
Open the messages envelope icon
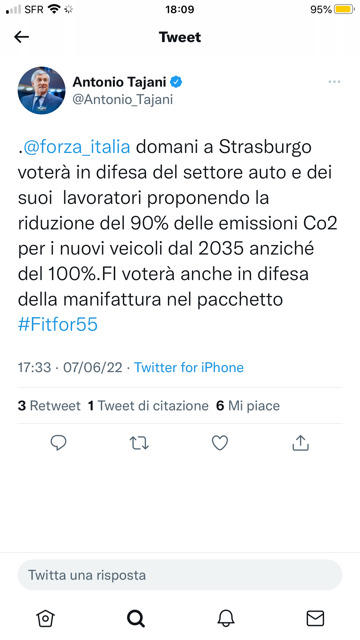coord(315,618)
